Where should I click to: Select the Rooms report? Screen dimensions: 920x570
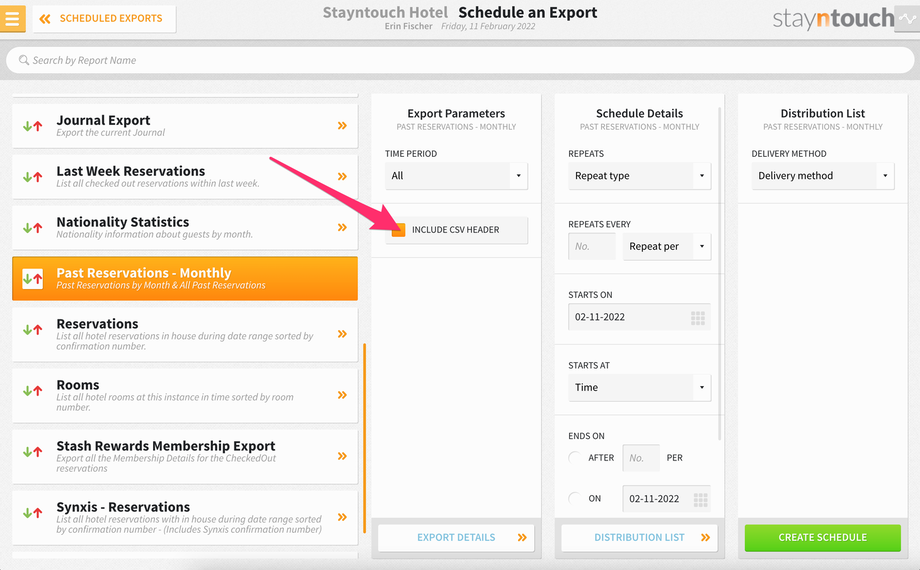[185, 395]
